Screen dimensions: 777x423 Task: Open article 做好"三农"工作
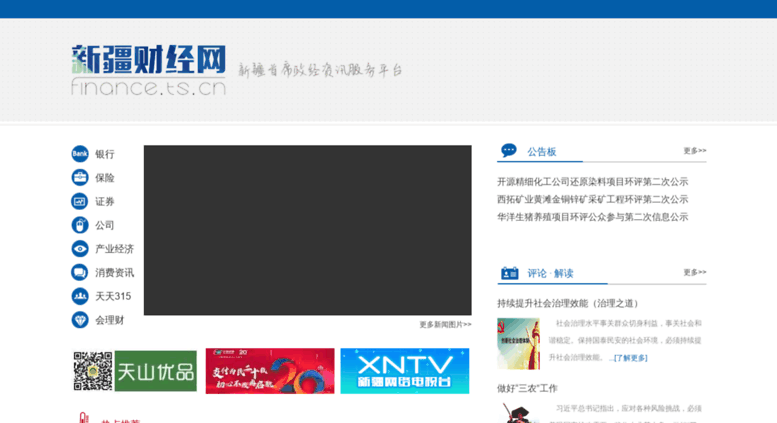[x=527, y=388]
